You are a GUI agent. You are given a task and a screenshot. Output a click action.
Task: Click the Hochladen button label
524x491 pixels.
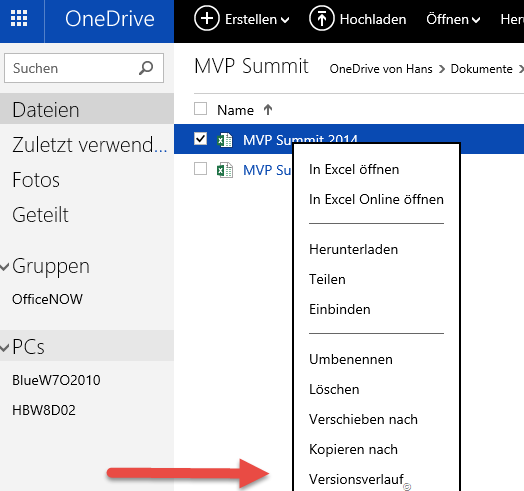373,19
